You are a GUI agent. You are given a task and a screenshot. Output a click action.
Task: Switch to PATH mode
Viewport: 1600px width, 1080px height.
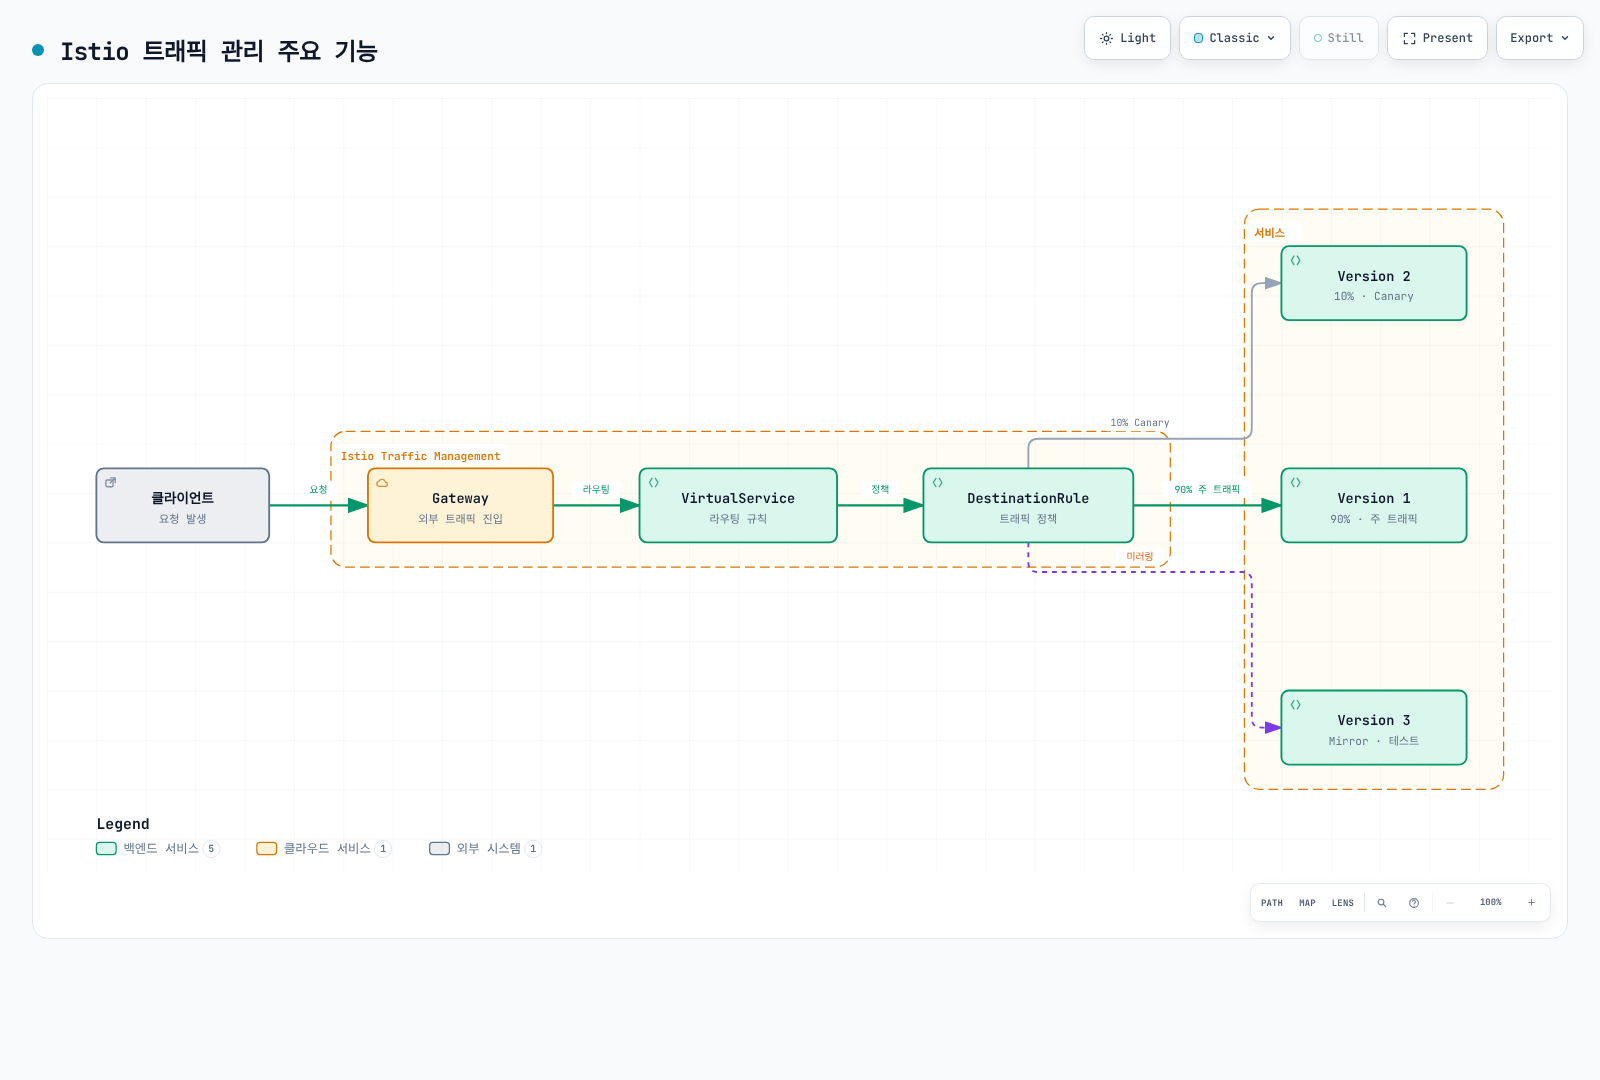tap(1272, 903)
